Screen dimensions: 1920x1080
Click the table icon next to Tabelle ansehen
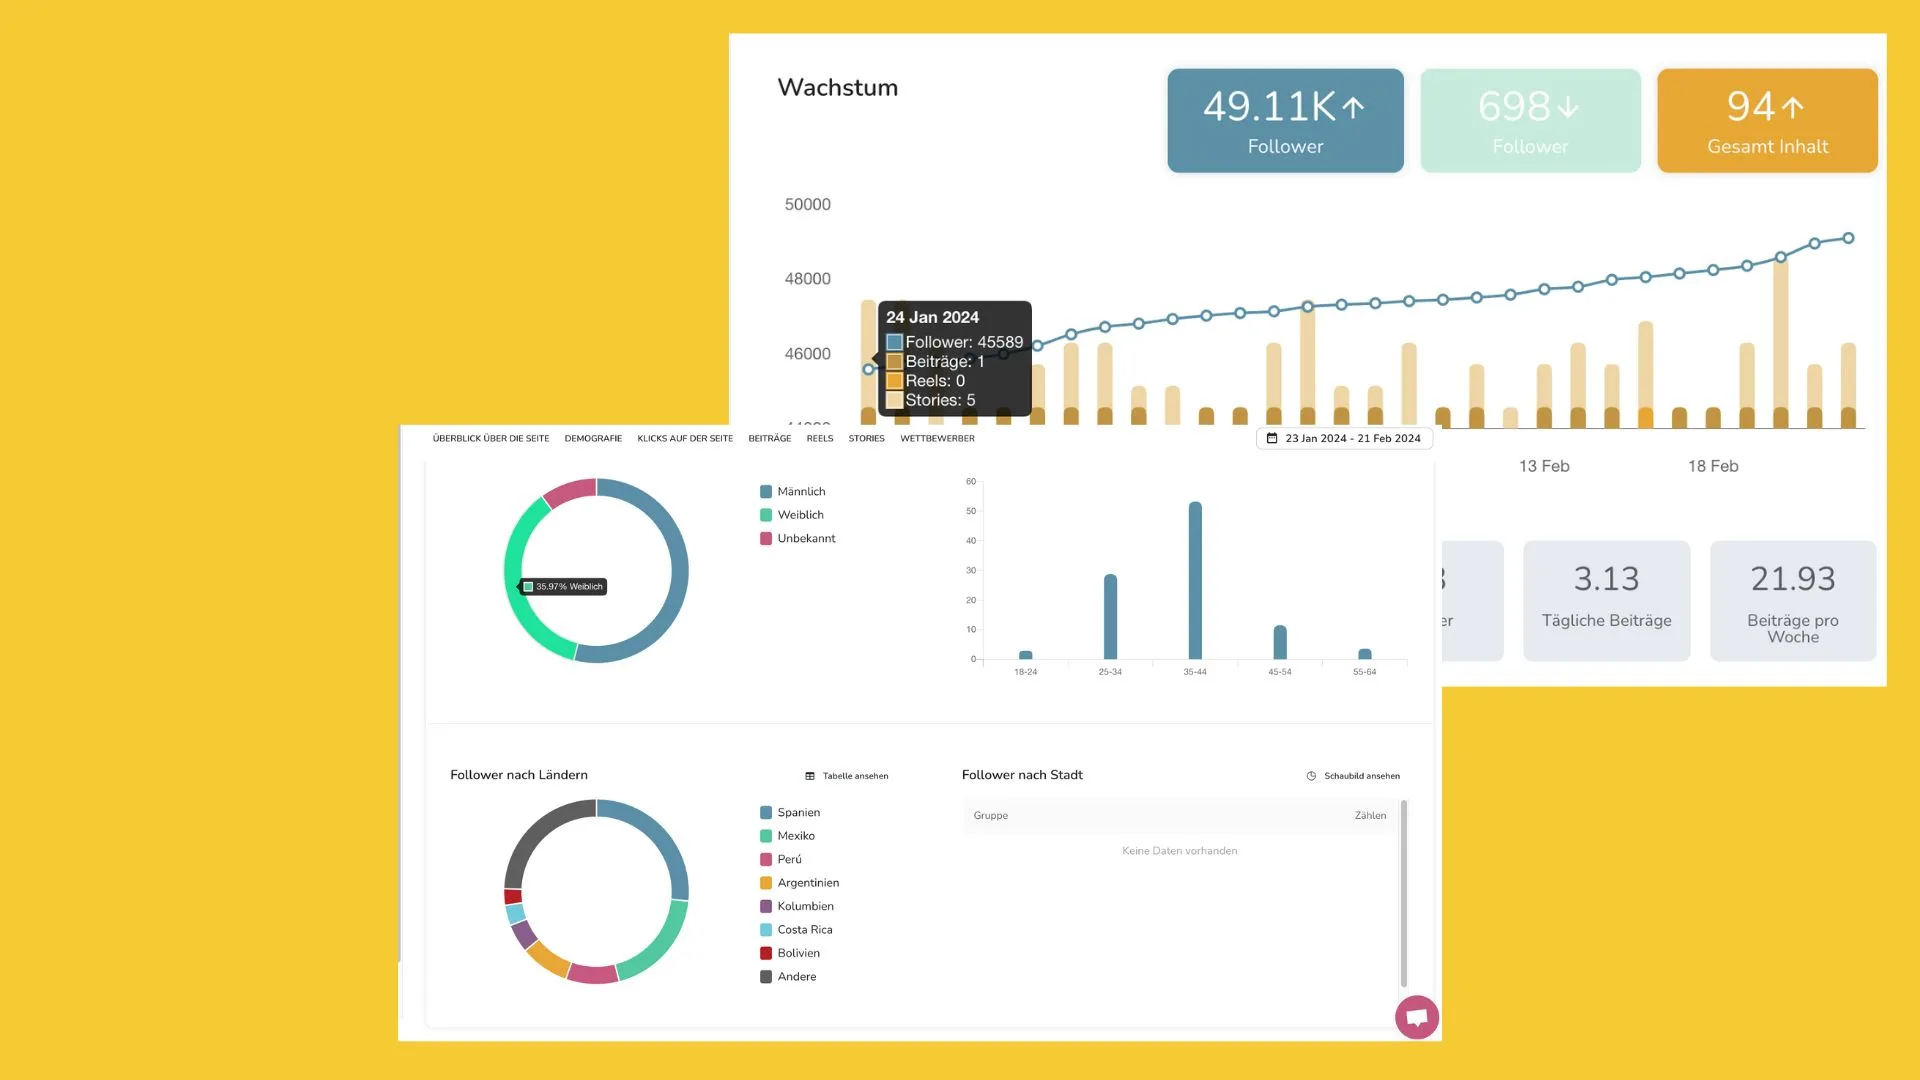(810, 775)
